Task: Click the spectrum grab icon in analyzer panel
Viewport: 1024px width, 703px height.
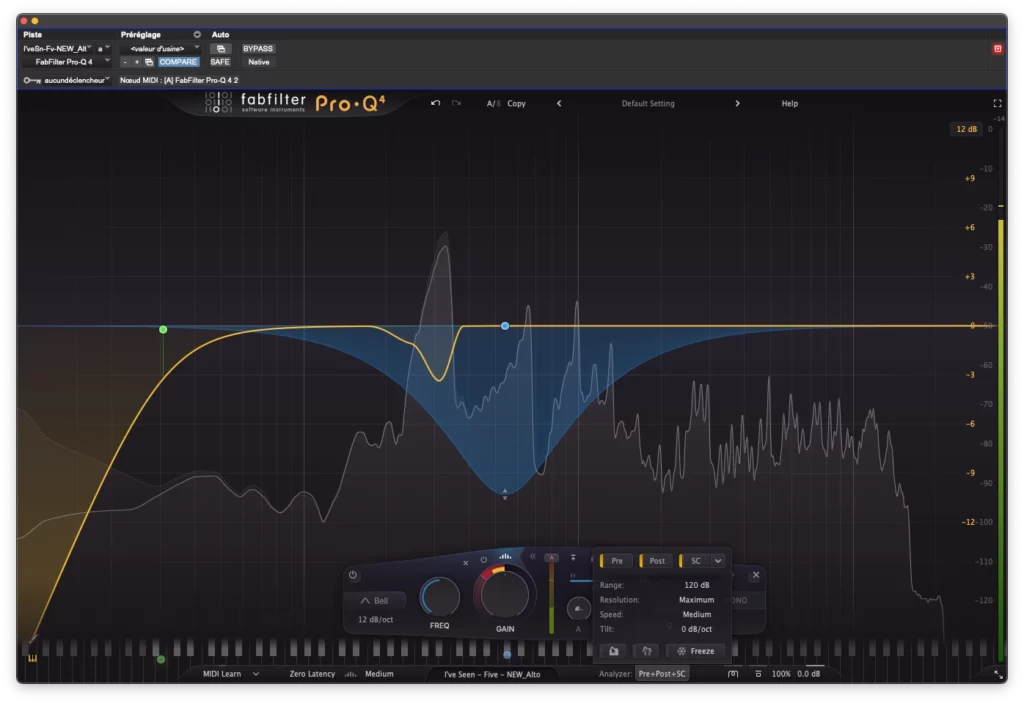Action: coord(614,651)
